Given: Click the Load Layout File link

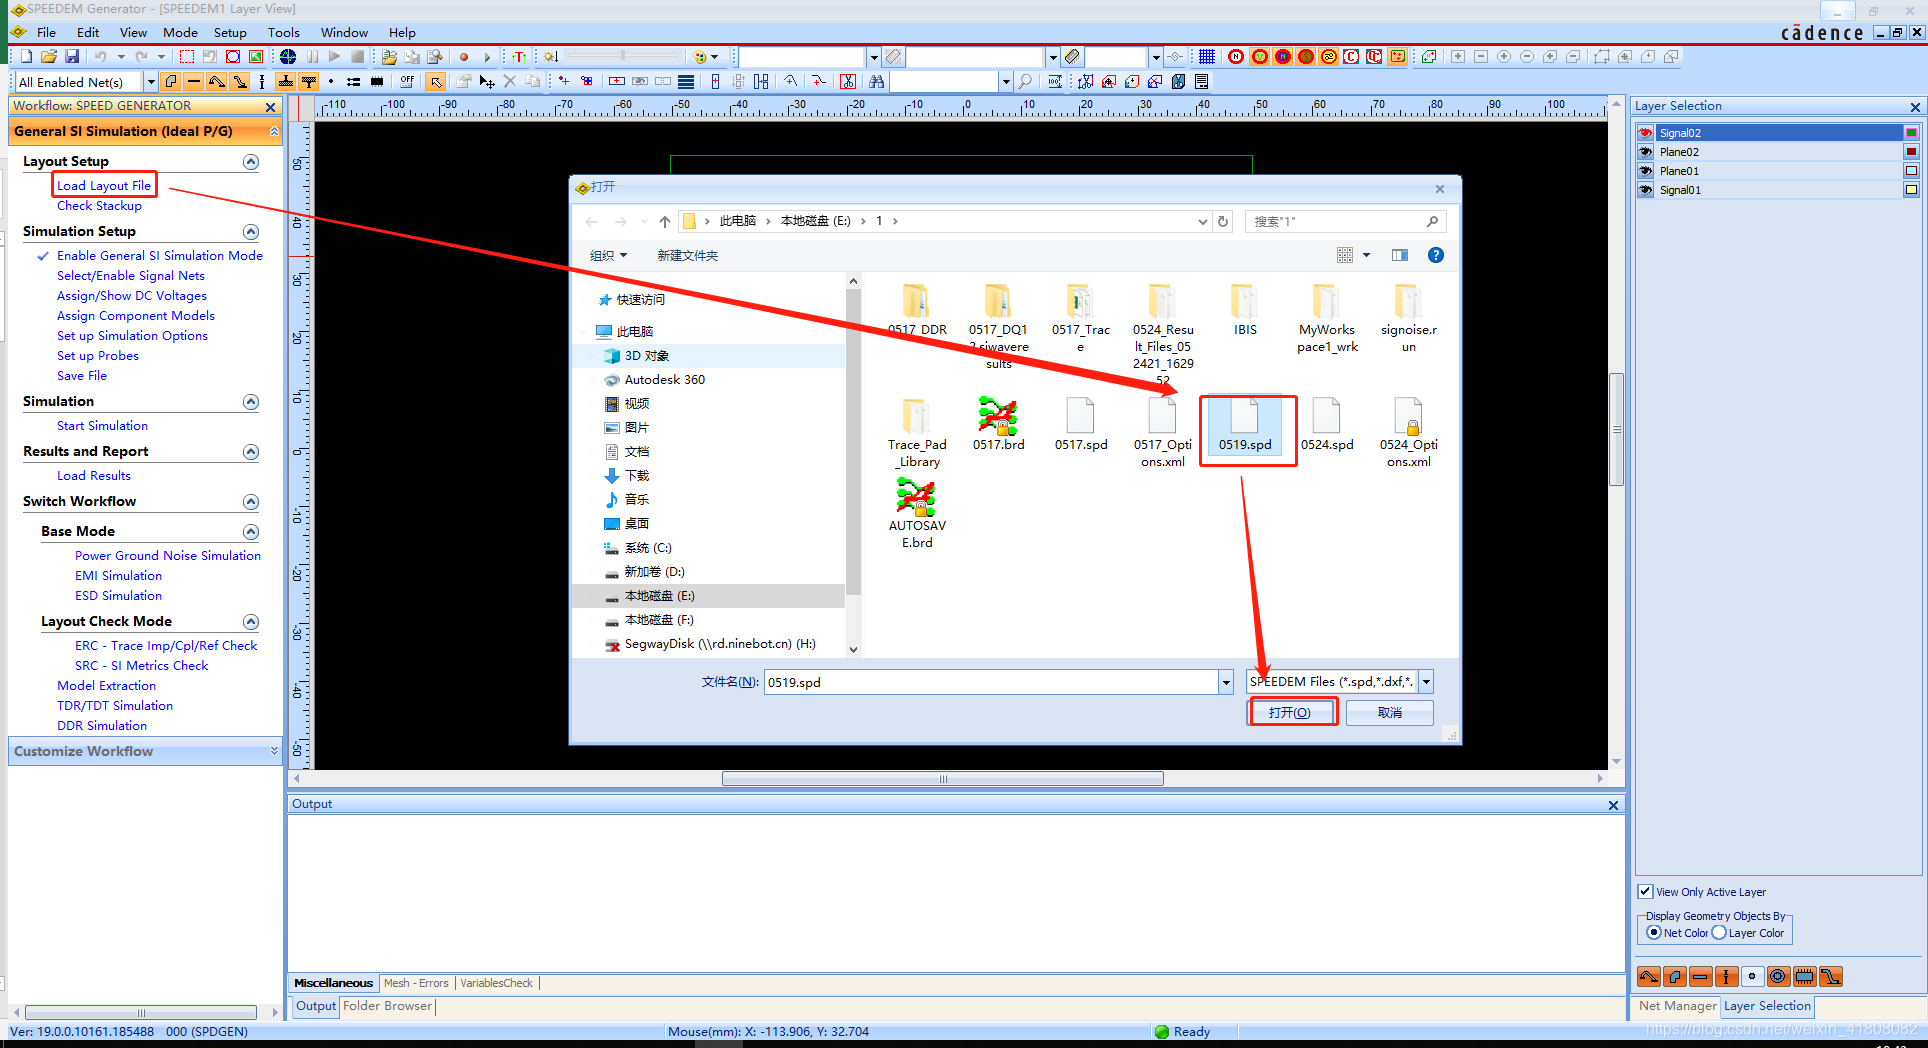Looking at the screenshot, I should [104, 186].
